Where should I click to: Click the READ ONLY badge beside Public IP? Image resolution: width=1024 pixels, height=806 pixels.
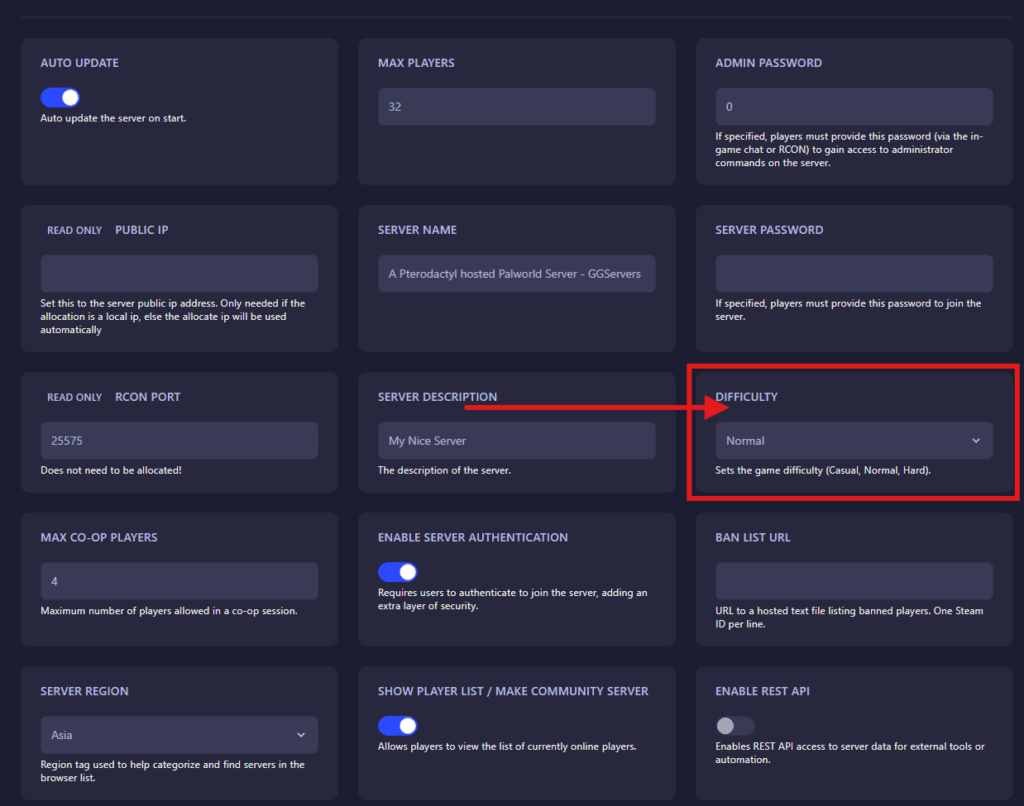[x=74, y=230]
